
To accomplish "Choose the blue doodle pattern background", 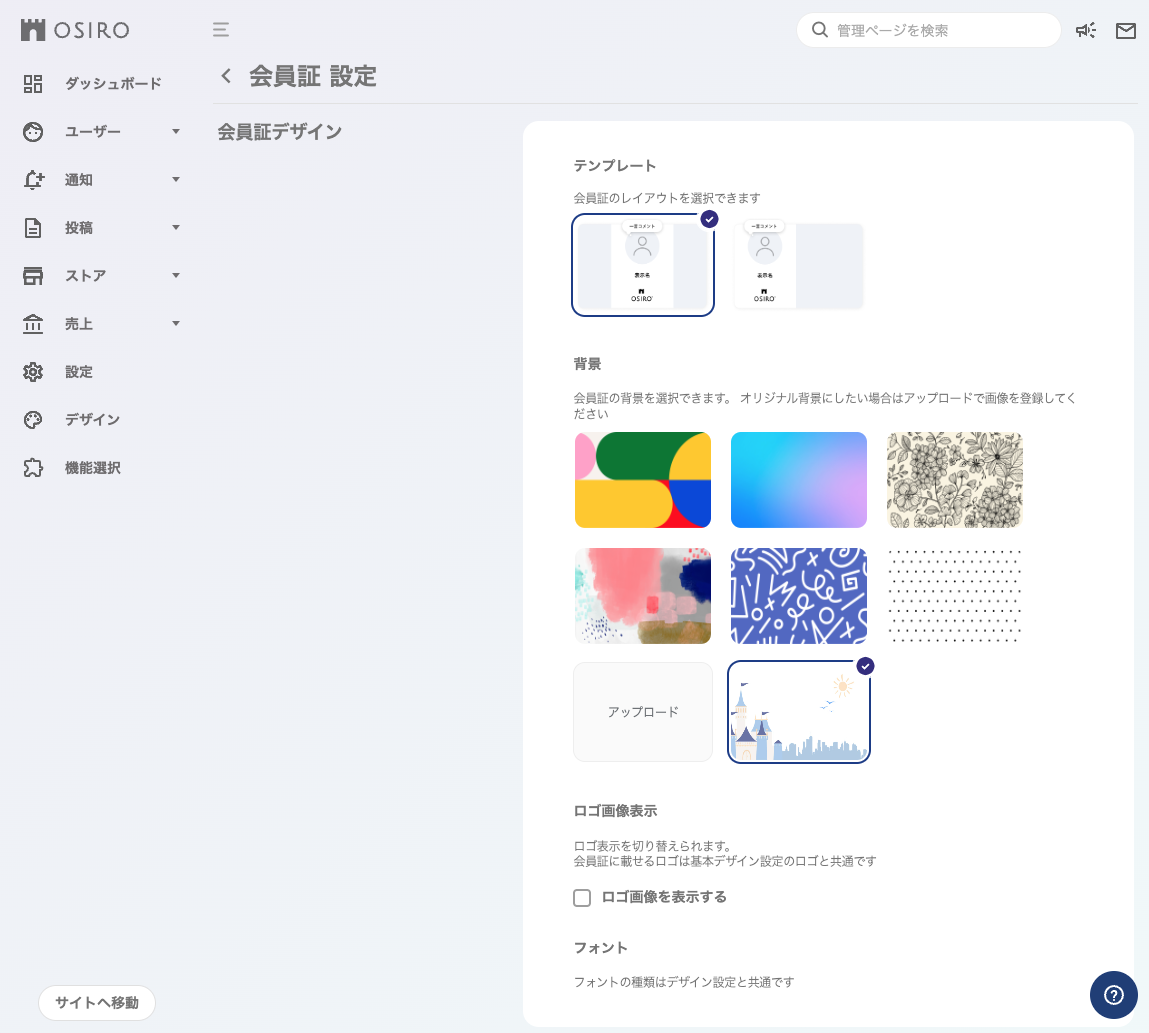I will tap(799, 596).
